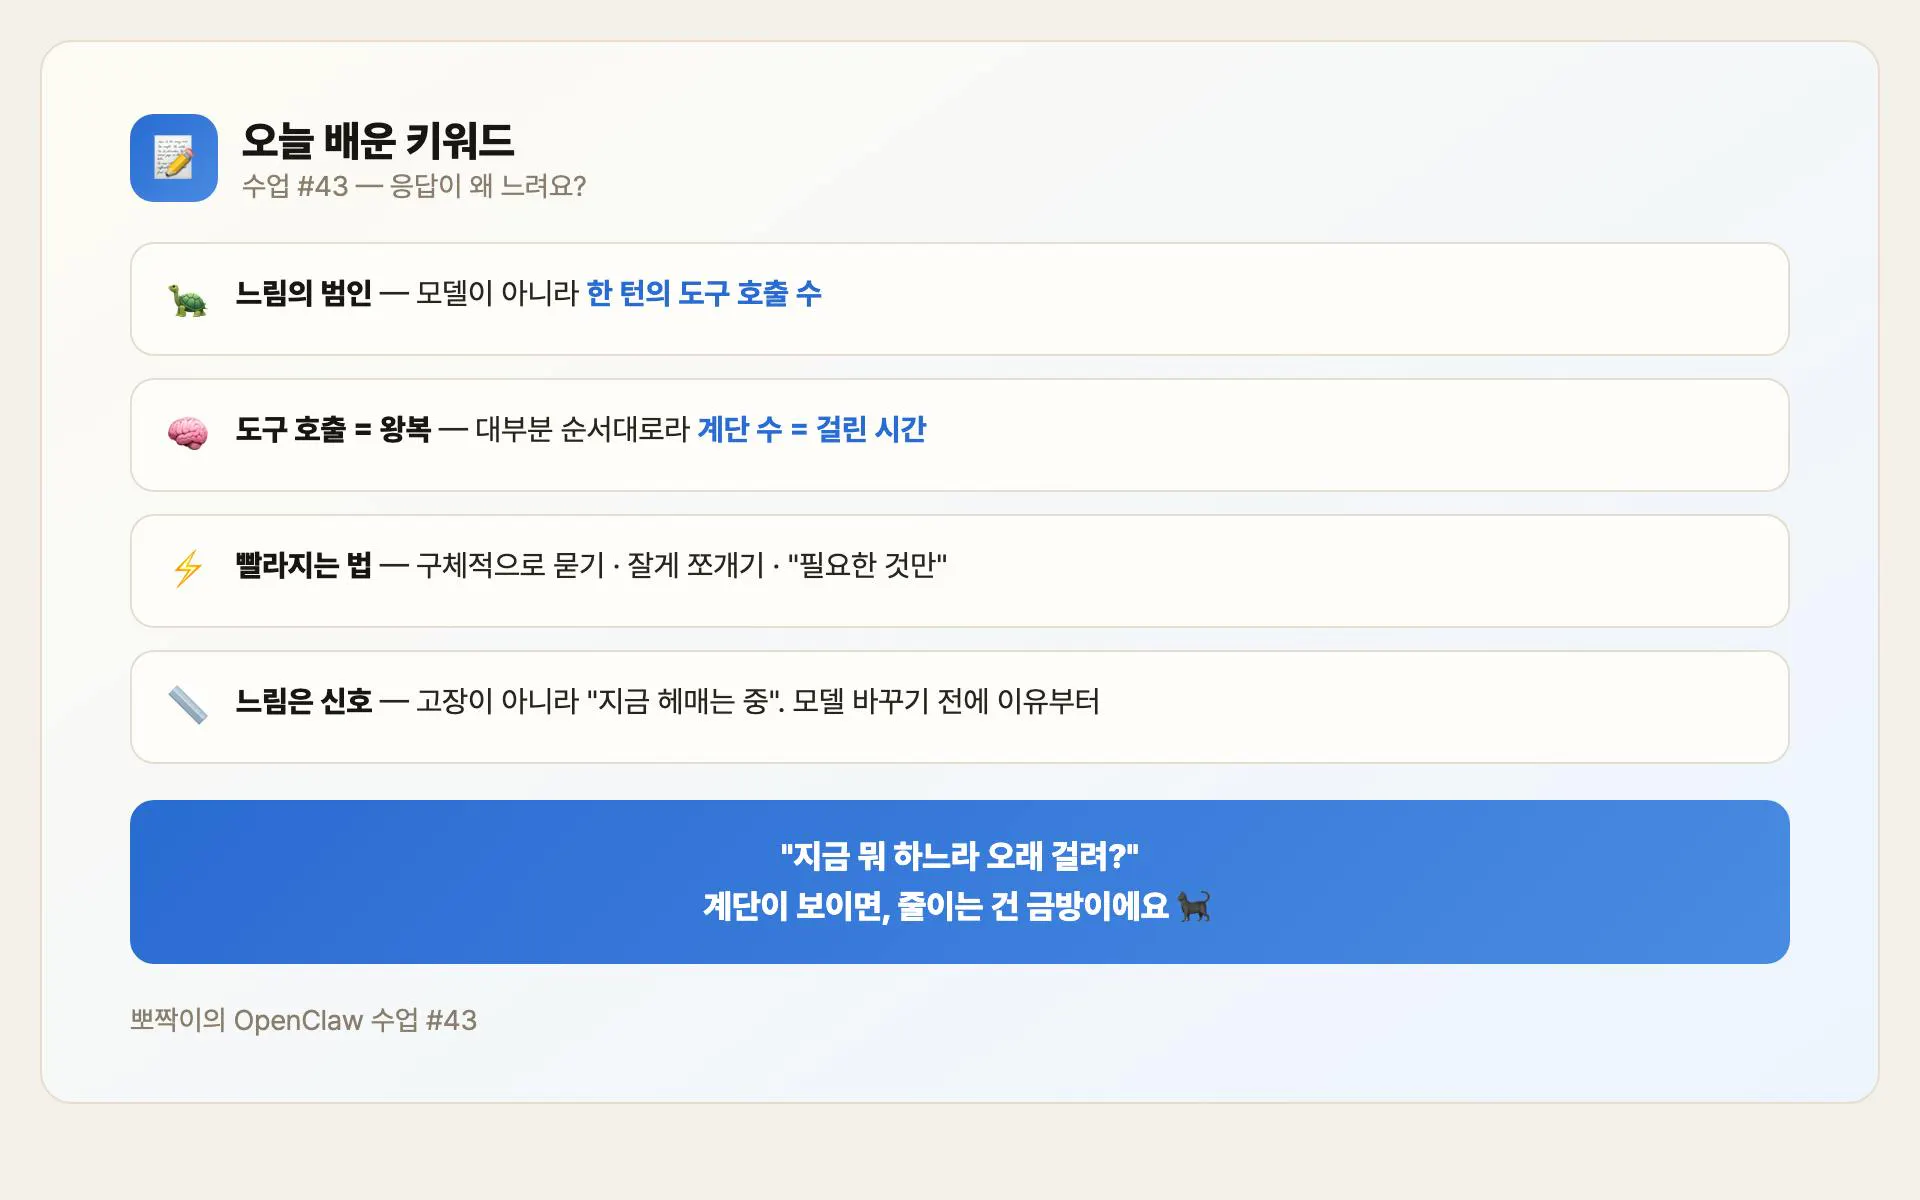Click the brain emoji in the second card

coord(188,434)
